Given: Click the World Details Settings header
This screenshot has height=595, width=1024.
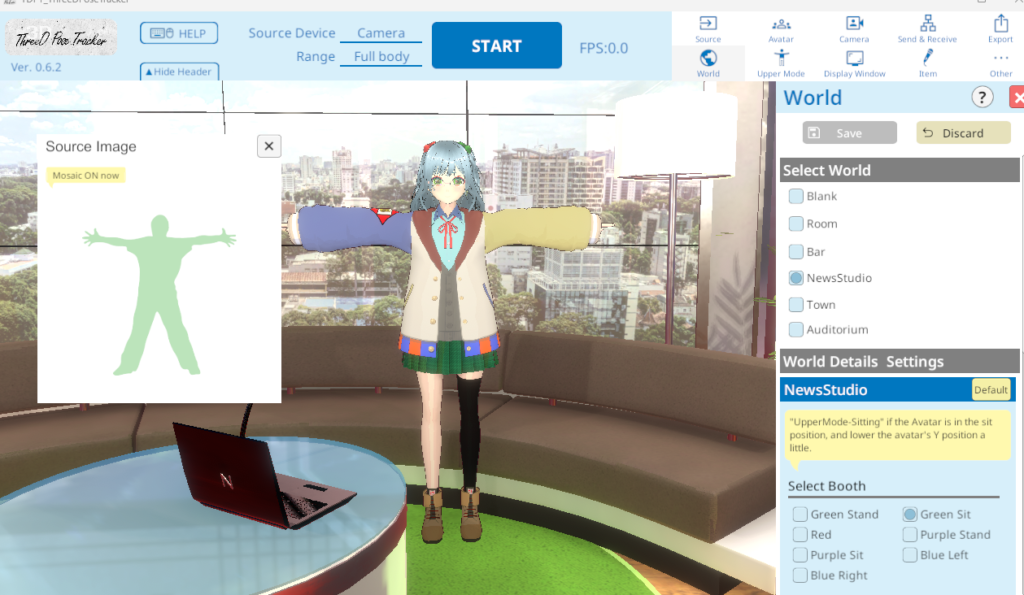Looking at the screenshot, I should click(899, 362).
